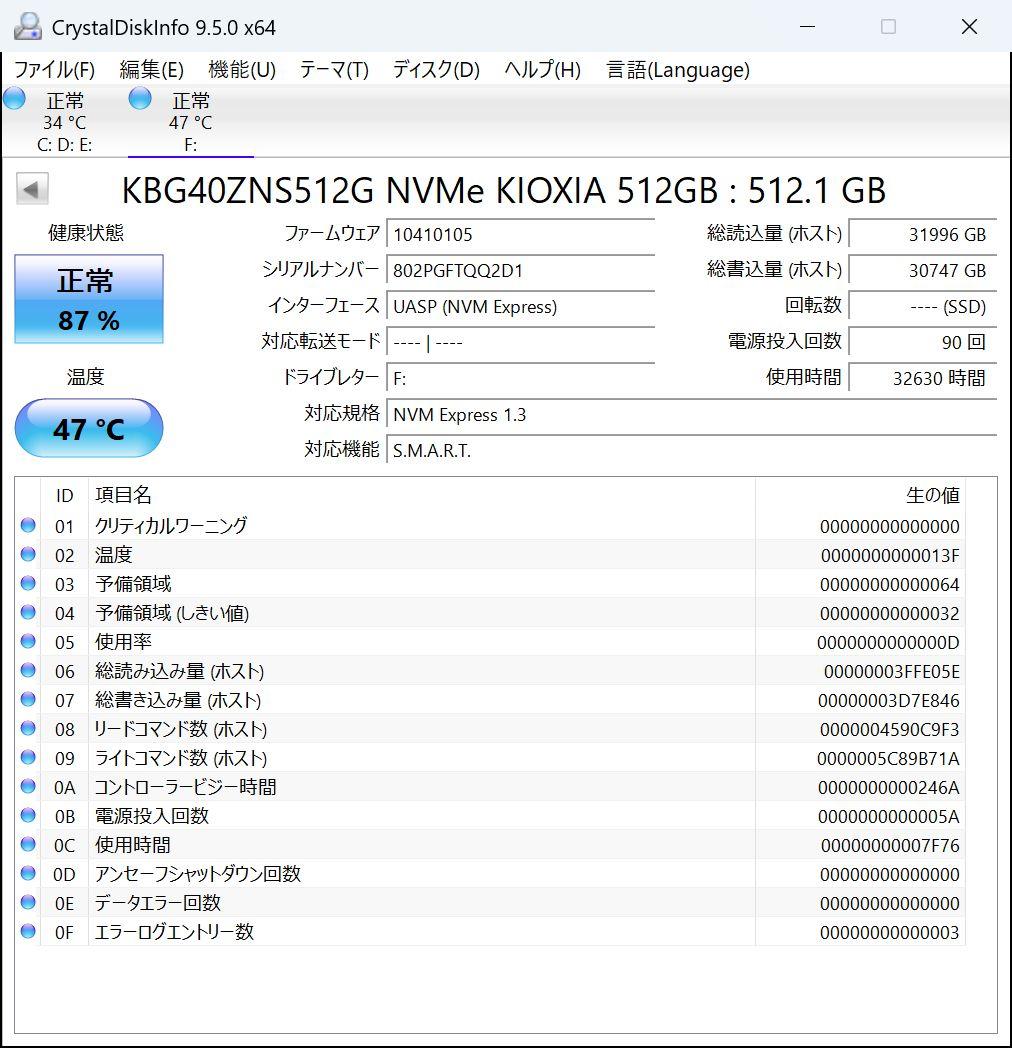The image size is (1012, 1048).
Task: Click the 47 °C temperature button
Action: pos(89,428)
